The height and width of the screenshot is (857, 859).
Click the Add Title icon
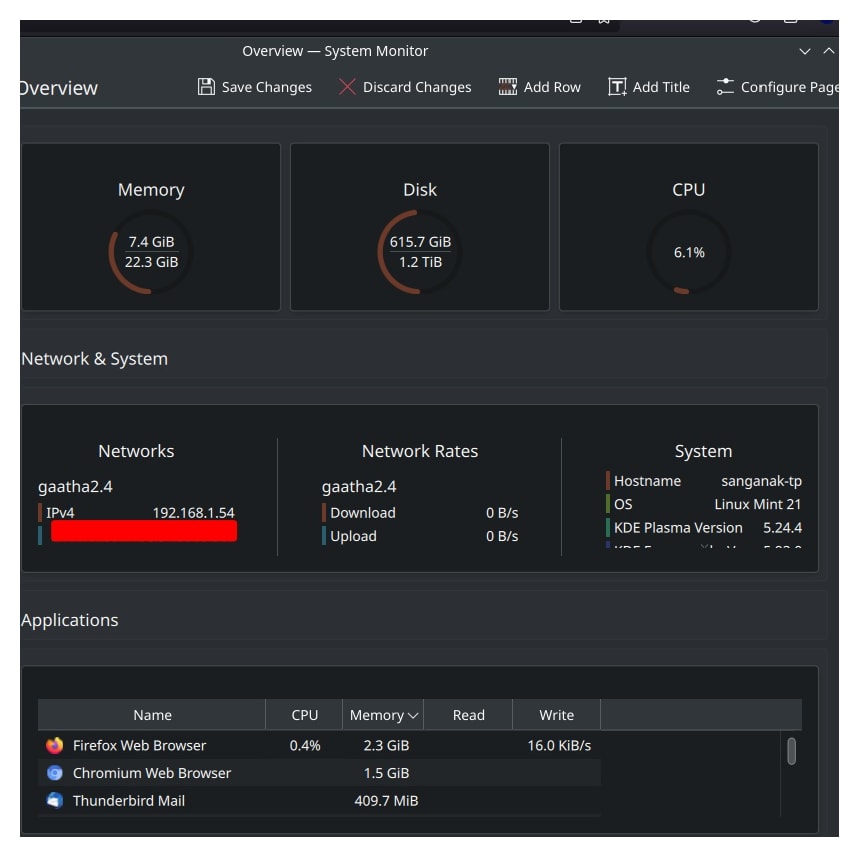(617, 87)
